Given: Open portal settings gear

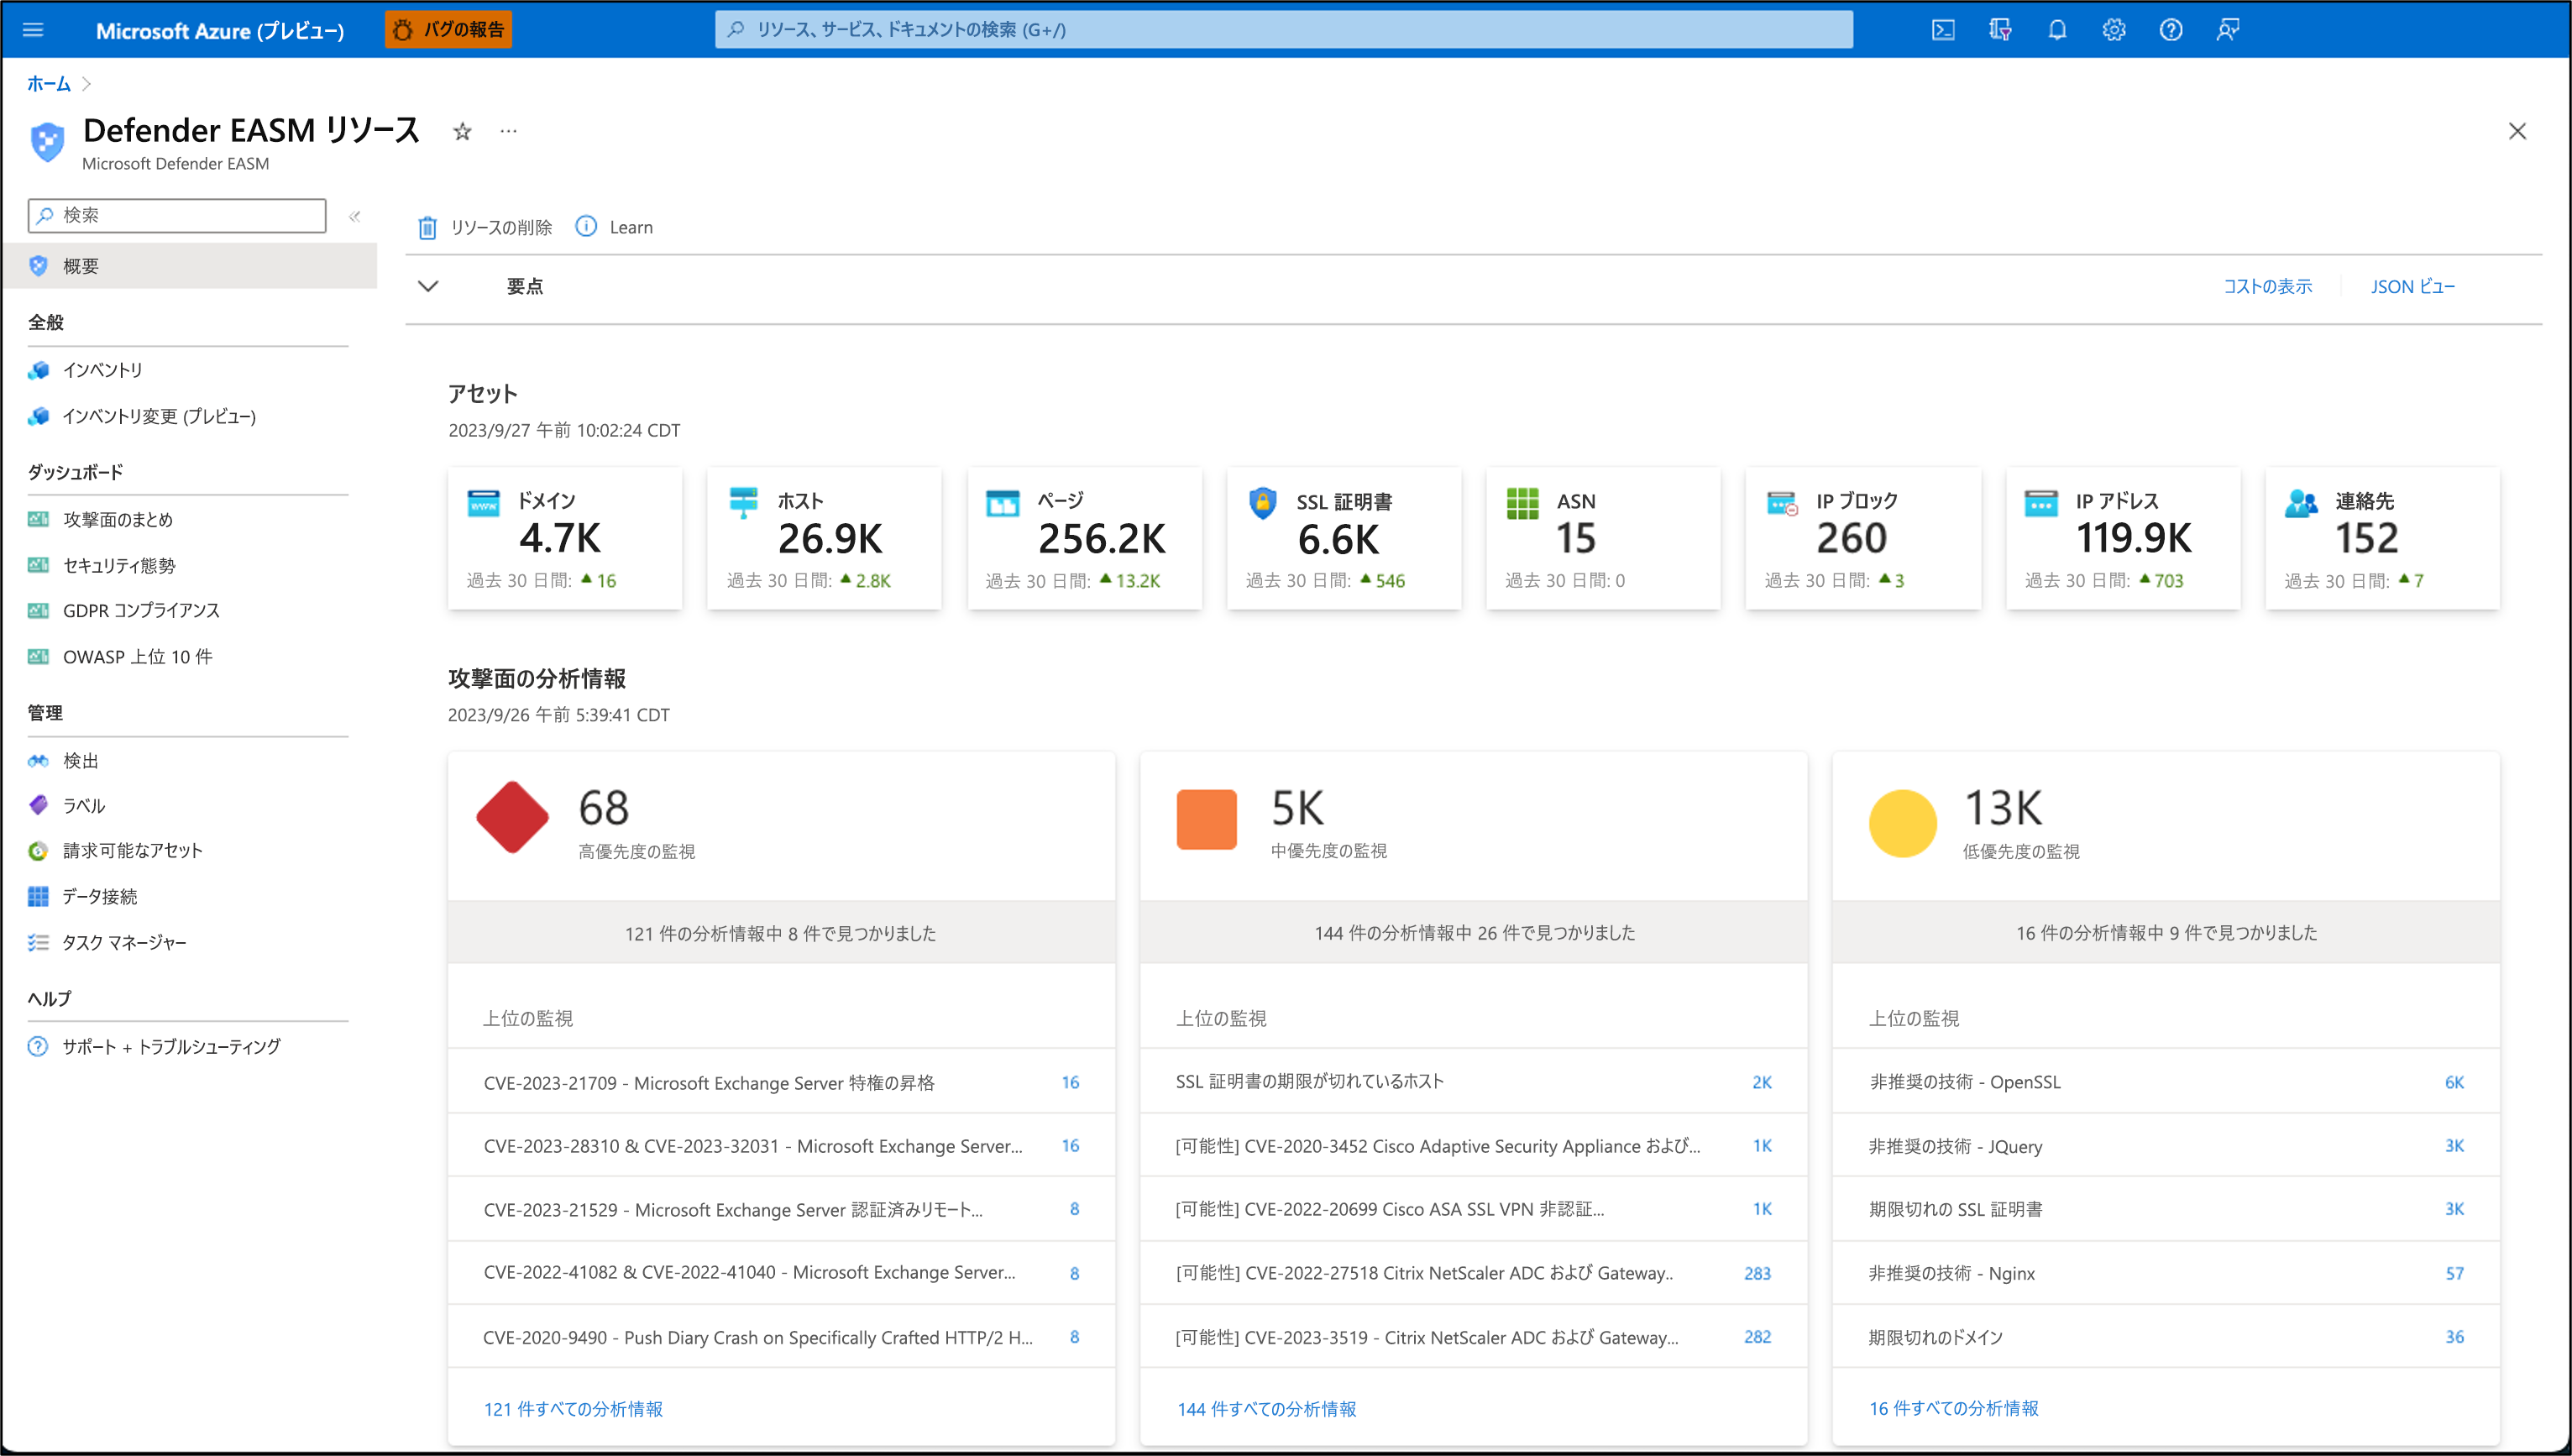Looking at the screenshot, I should point(2113,30).
